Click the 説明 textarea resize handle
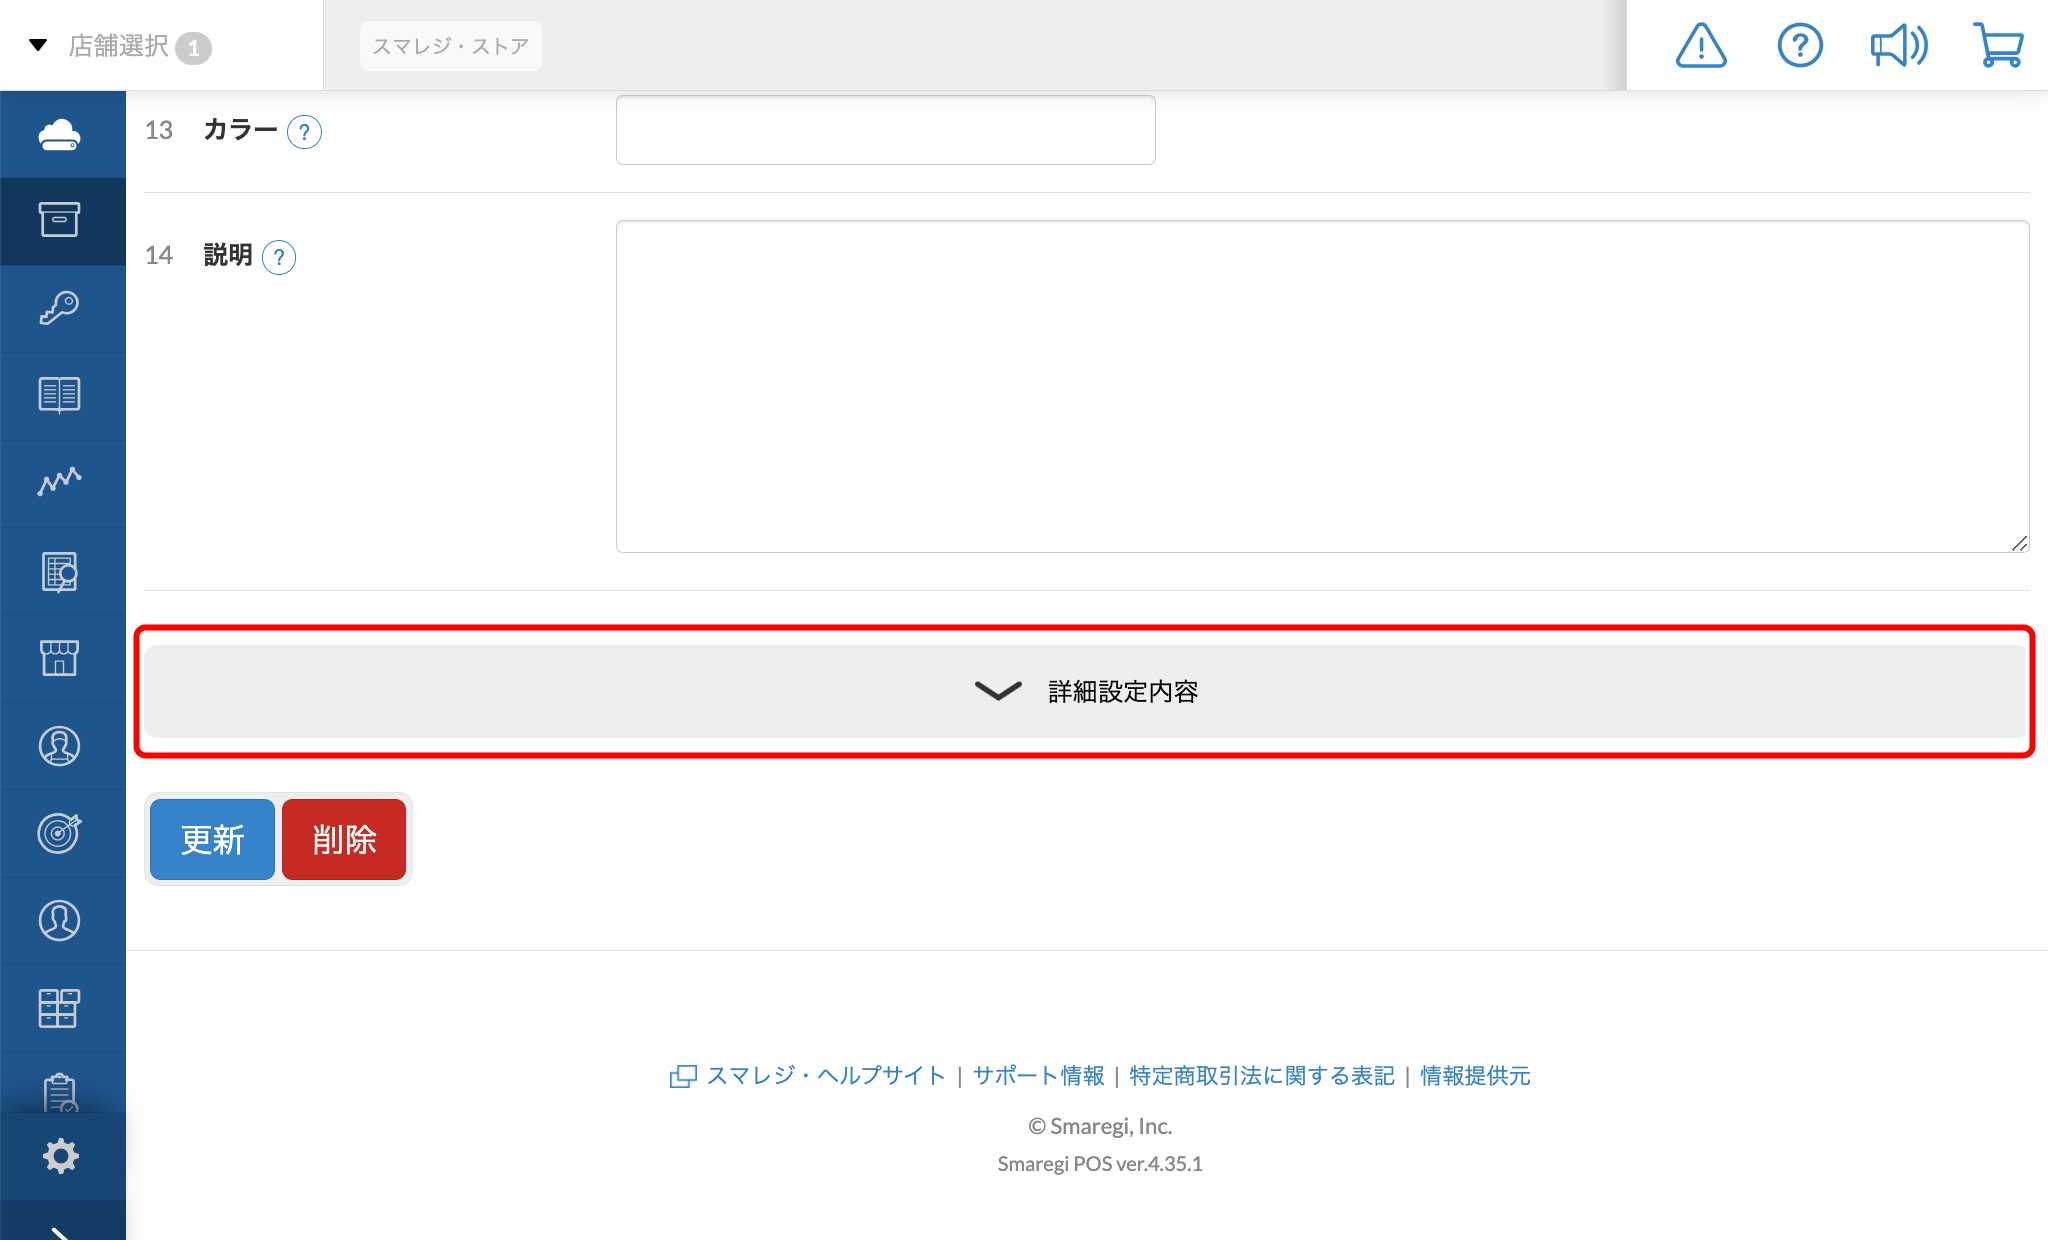2048x1240 pixels. point(2019,543)
